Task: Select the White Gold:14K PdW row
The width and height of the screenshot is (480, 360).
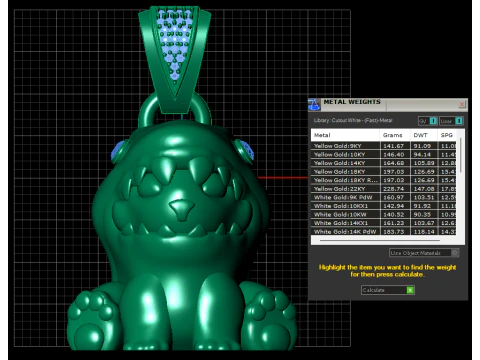Action: pos(384,232)
